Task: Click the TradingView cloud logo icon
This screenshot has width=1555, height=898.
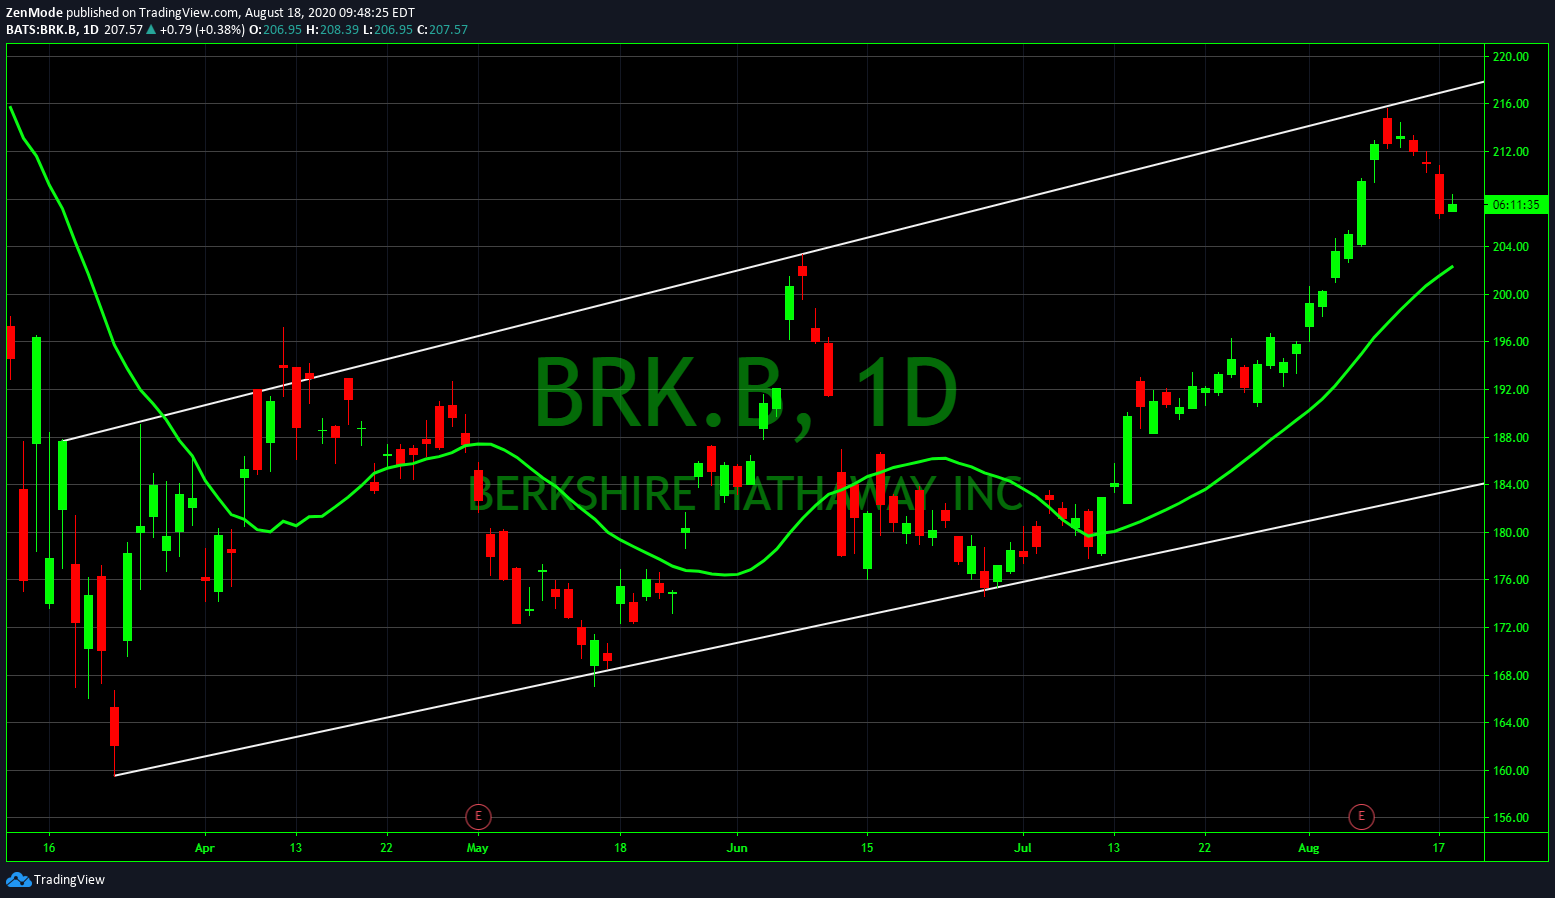Action: tap(18, 880)
